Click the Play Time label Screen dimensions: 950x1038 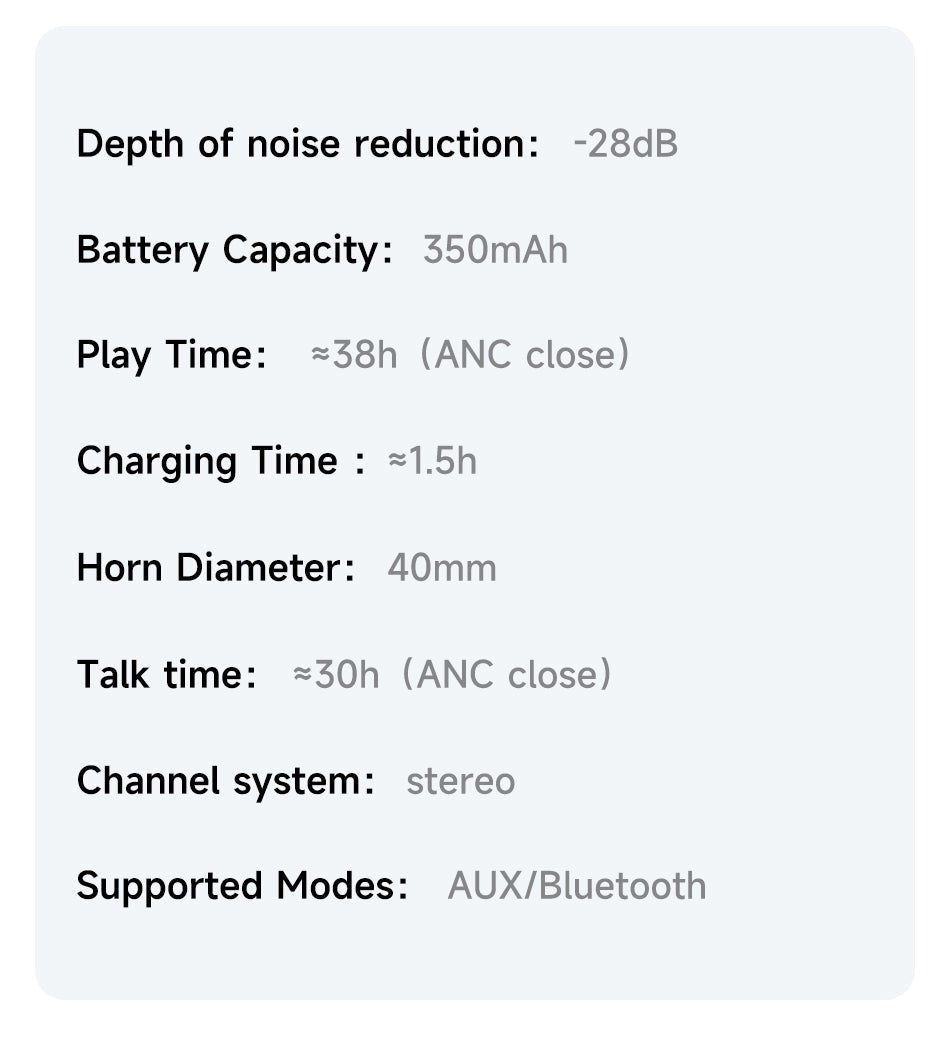[171, 355]
